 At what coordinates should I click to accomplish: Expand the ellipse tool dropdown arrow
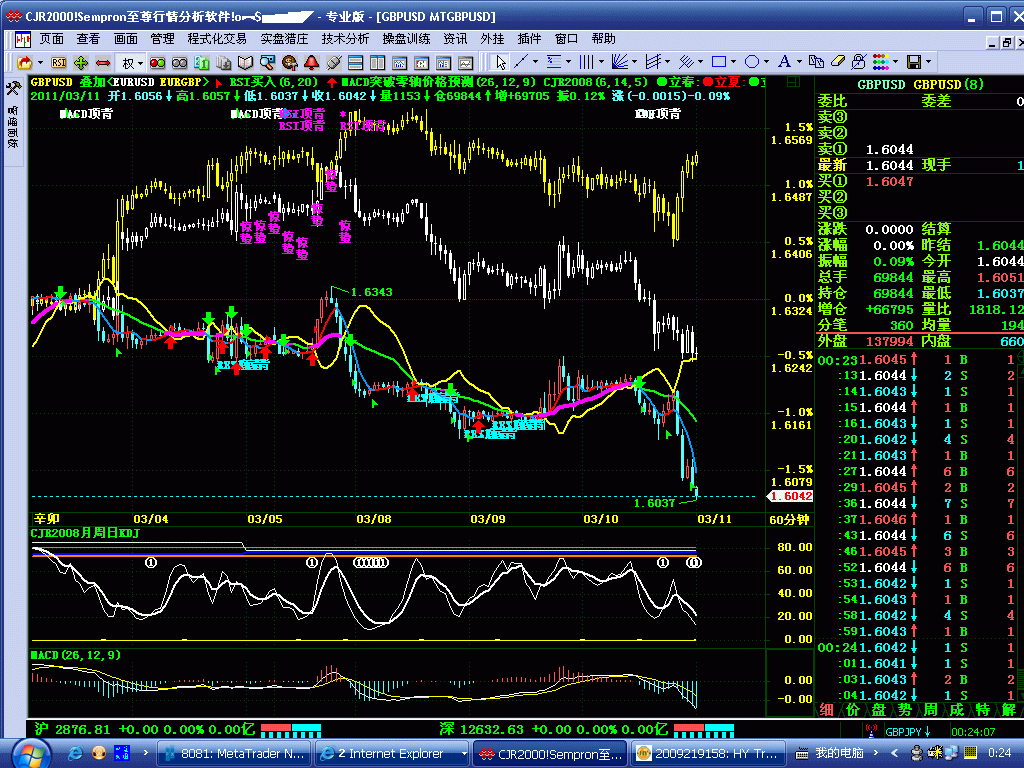(766, 62)
